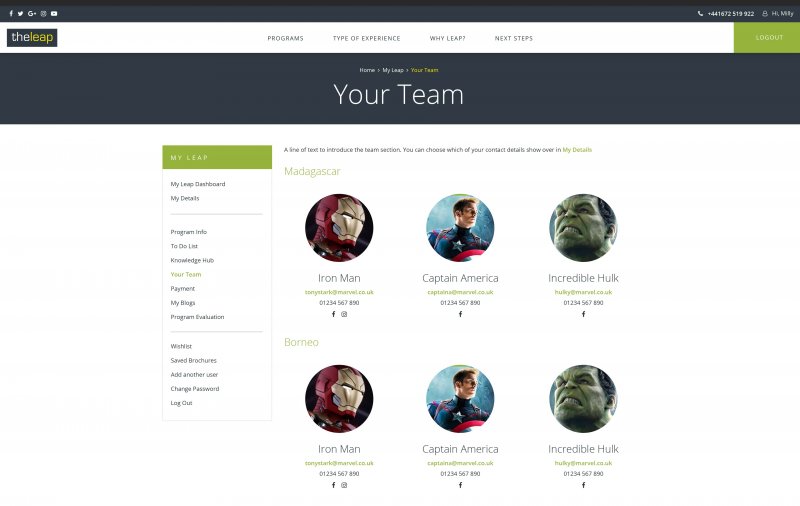This screenshot has width=800, height=506.
Task: Go to Knowledge Hub in the sidebar
Action: click(x=192, y=260)
